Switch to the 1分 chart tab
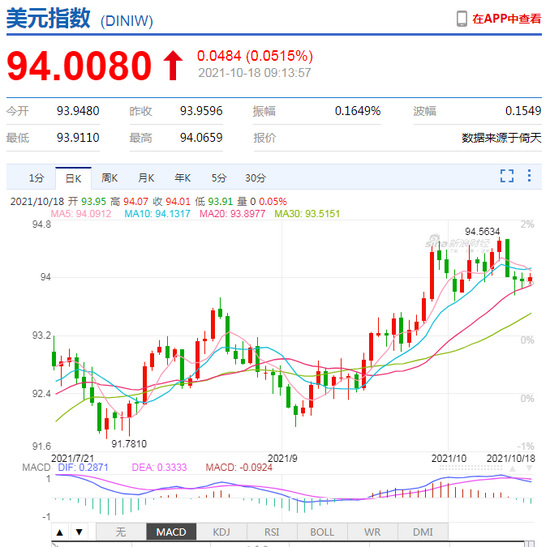Viewport: 550px width, 547px height. [x=36, y=178]
